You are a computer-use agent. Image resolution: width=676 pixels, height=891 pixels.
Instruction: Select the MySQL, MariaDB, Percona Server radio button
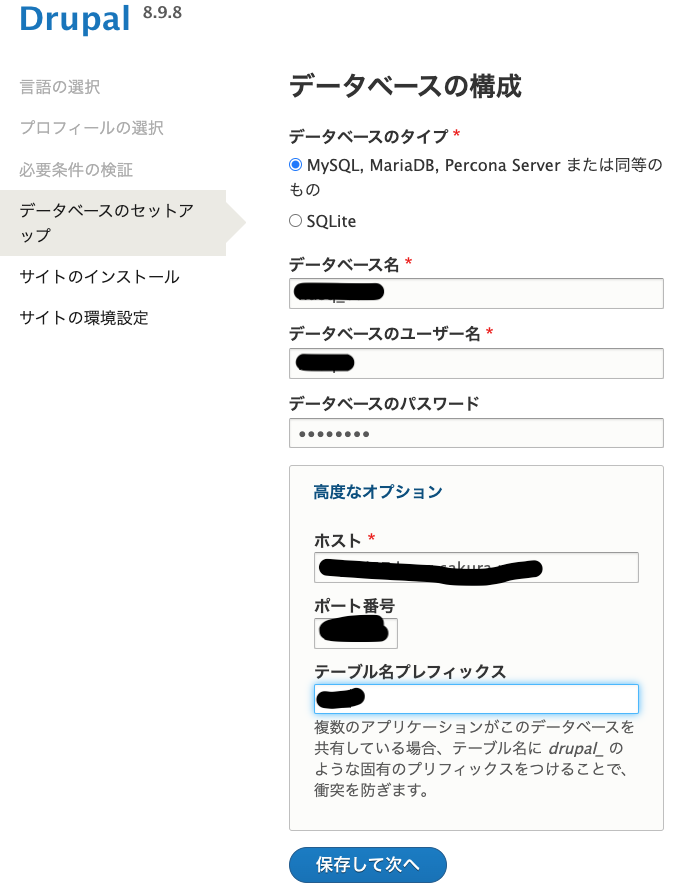(295, 165)
